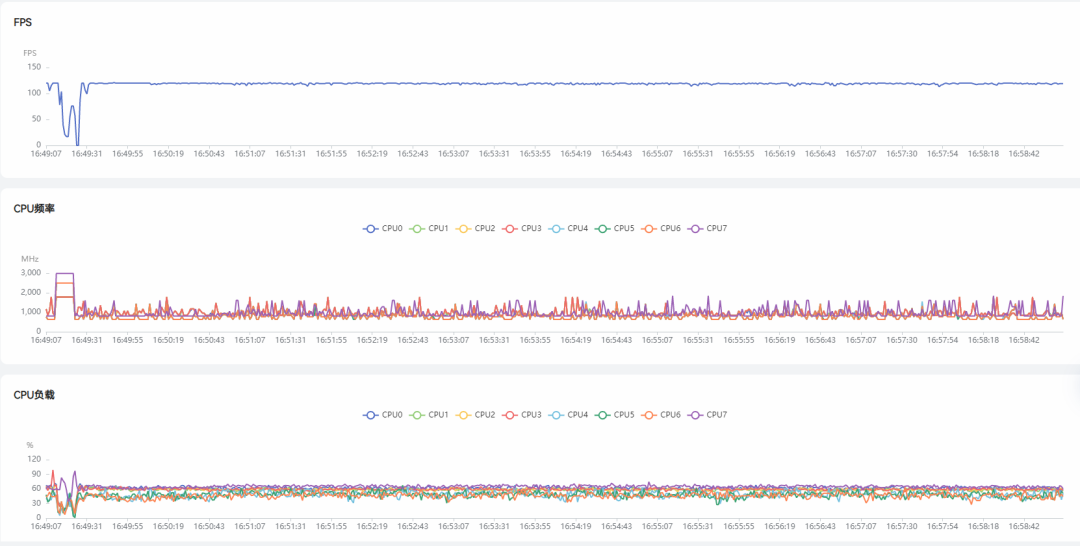Select CPU6 label in CPU负载 legend

670,414
